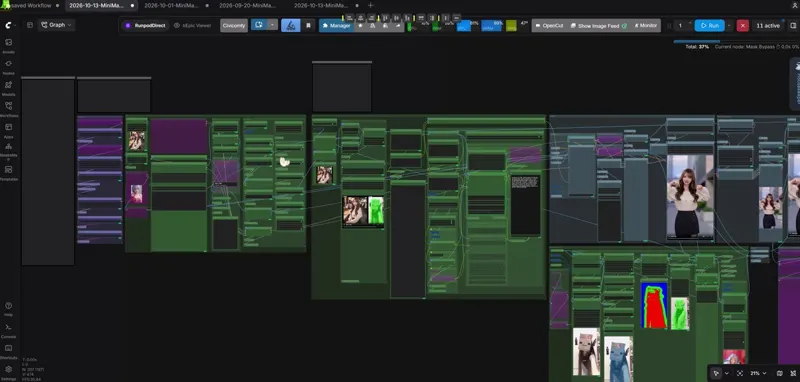This screenshot has width=800, height=382.
Task: Expand the select mode chevron
Action: pos(727,373)
